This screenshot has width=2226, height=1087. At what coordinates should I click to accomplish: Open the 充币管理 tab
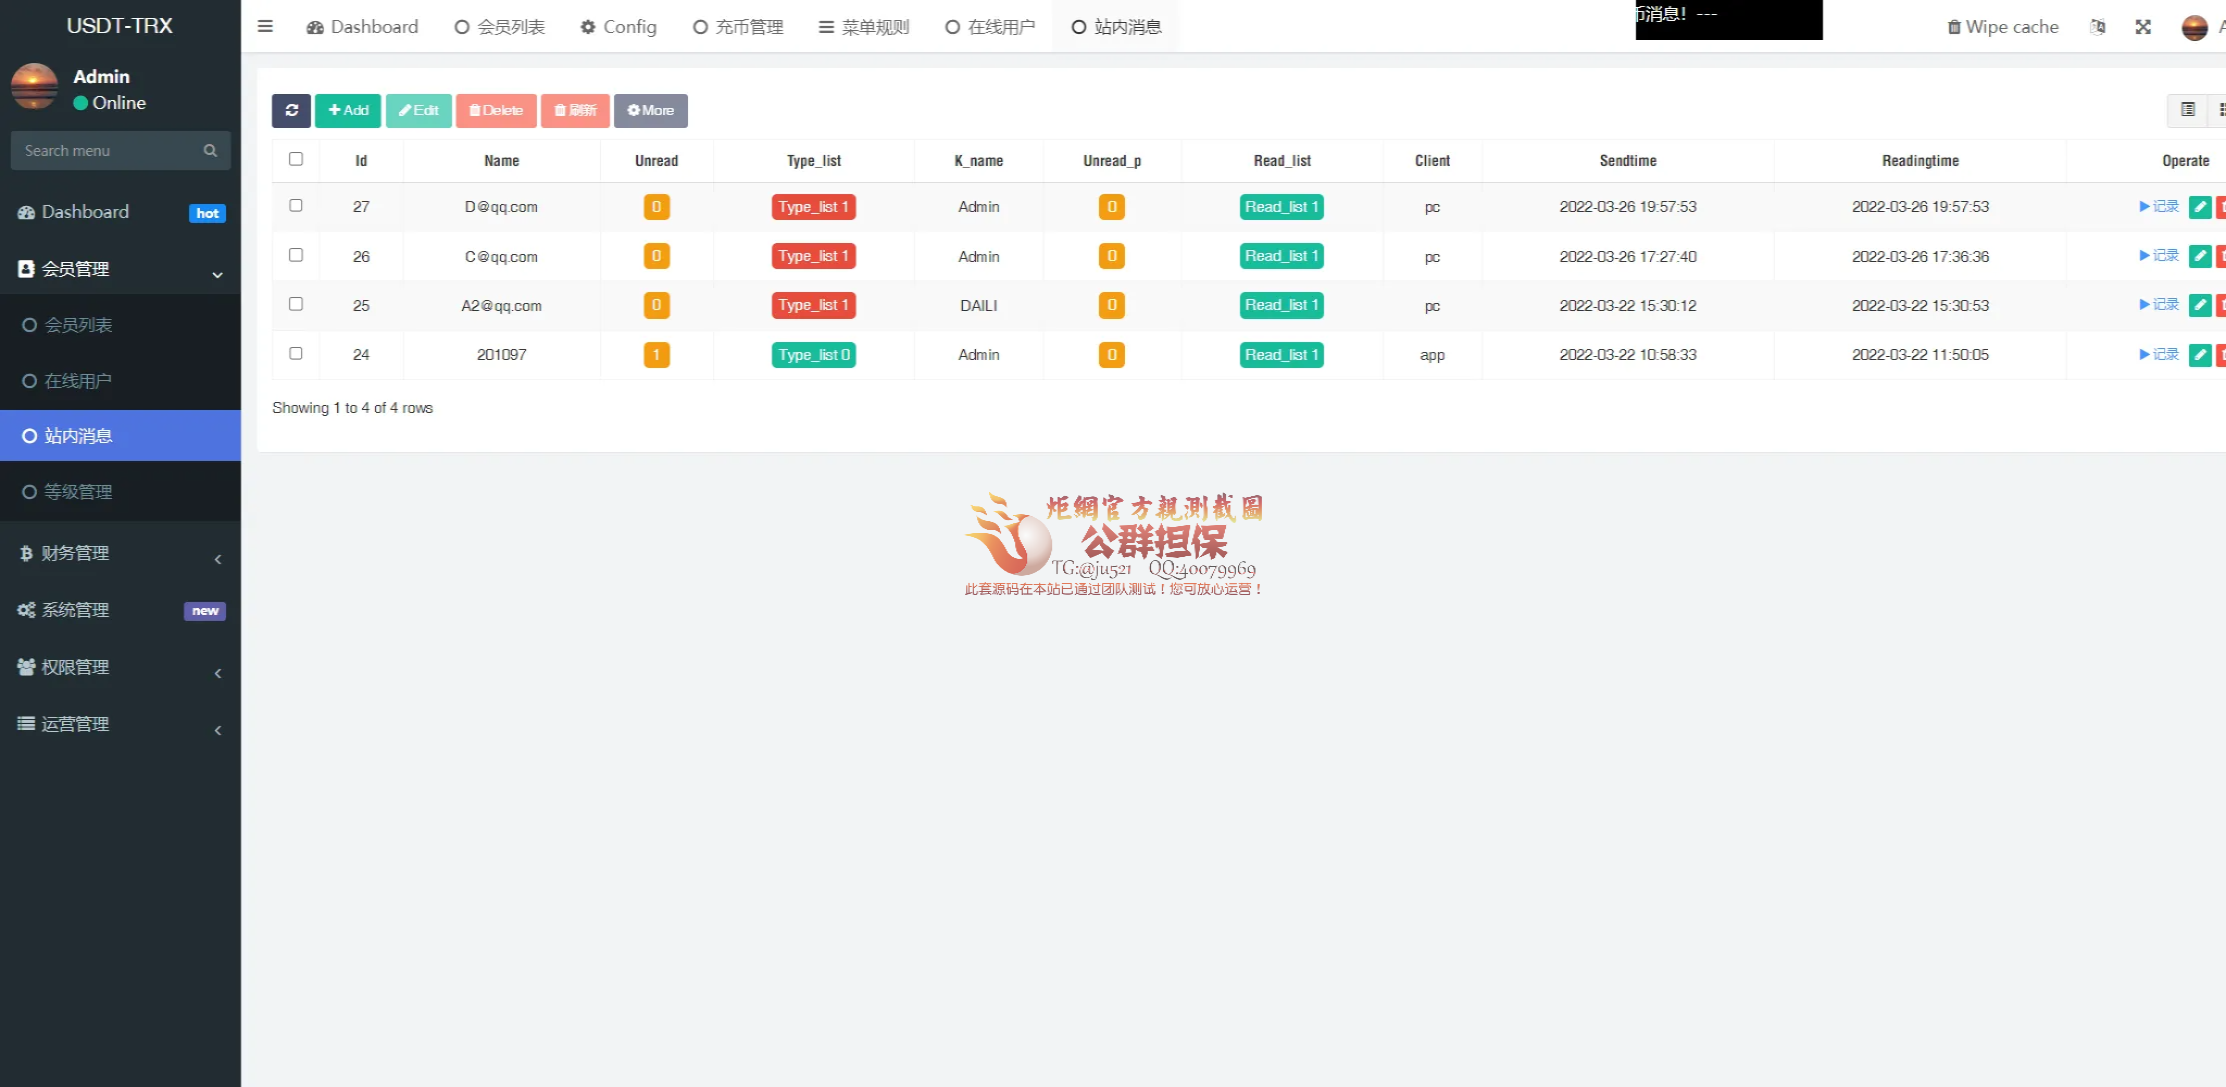click(x=738, y=27)
